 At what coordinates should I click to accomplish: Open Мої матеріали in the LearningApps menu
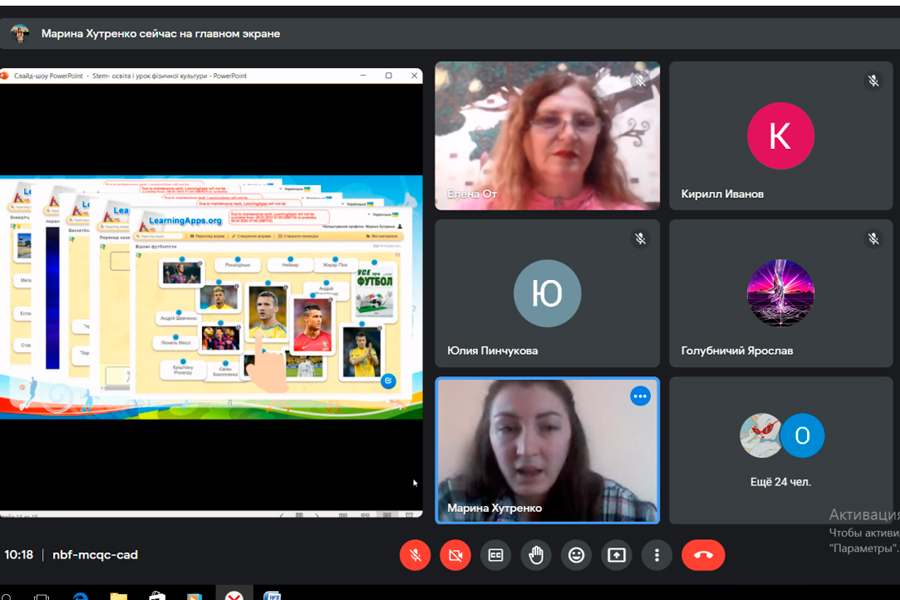point(382,236)
